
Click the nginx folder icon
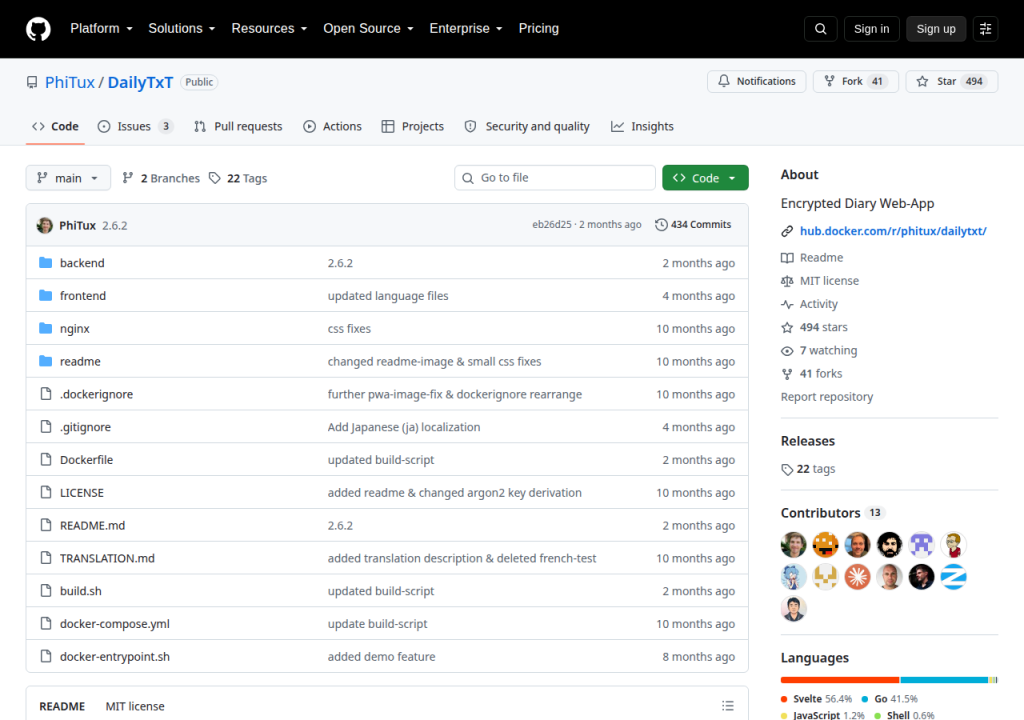[46, 328]
